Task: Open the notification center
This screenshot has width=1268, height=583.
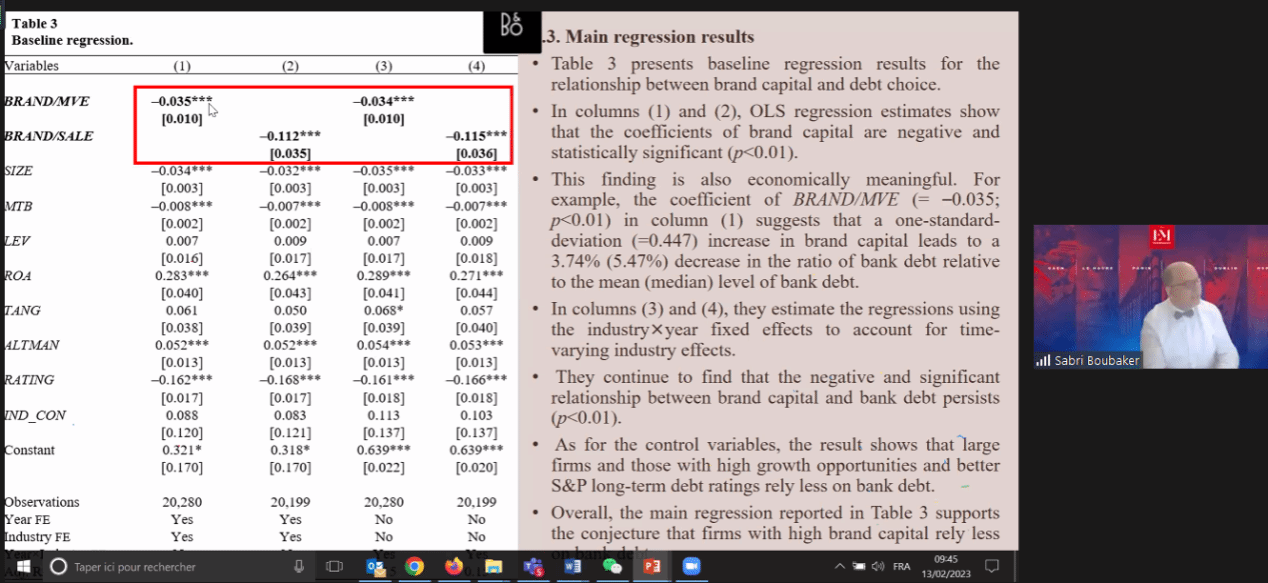Action: [993, 567]
